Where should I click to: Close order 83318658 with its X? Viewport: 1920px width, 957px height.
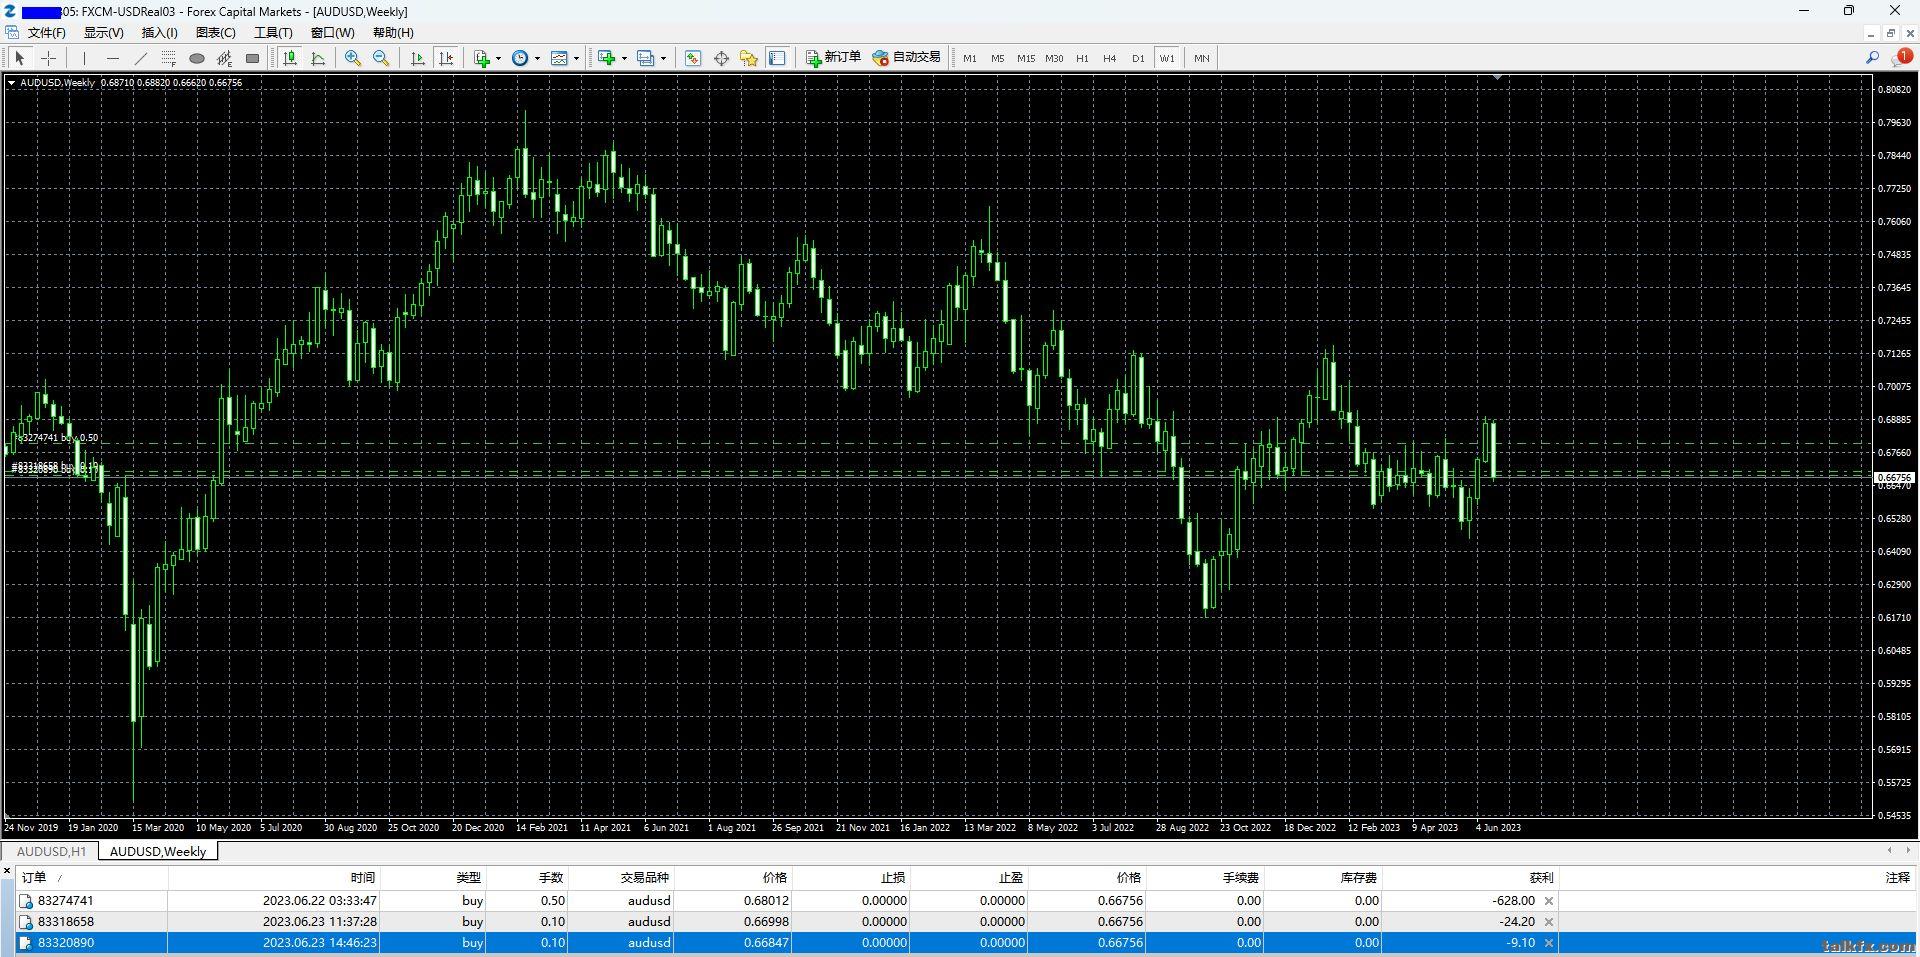click(1549, 922)
